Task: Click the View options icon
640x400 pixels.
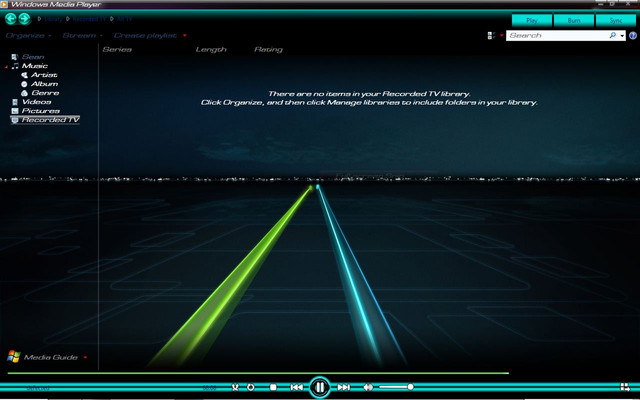Action: [491, 36]
